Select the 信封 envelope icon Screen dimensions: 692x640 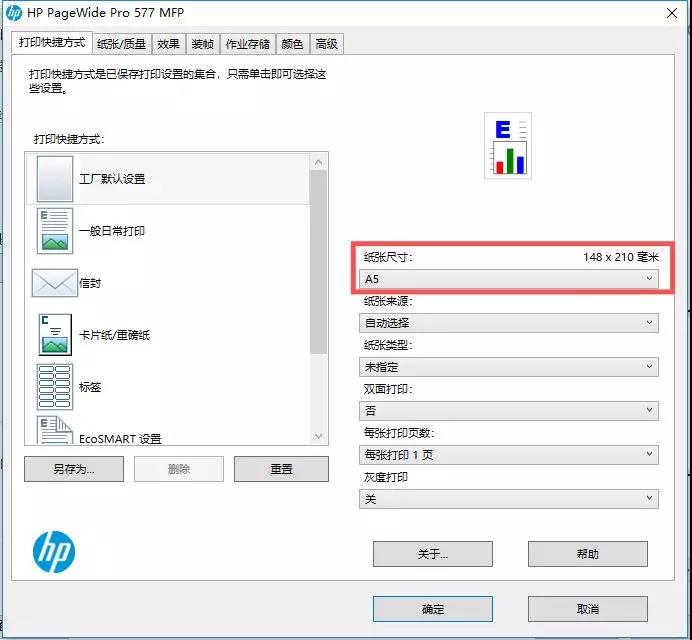coord(55,283)
